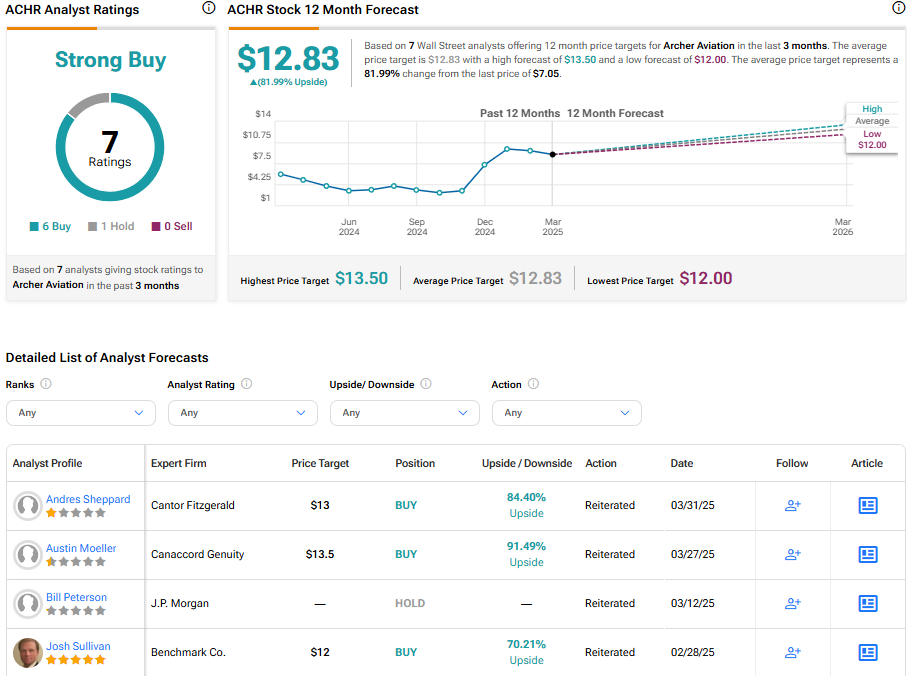Click Andres Sheppard's avatar icon
This screenshot has width=907, height=676.
pos(28,506)
